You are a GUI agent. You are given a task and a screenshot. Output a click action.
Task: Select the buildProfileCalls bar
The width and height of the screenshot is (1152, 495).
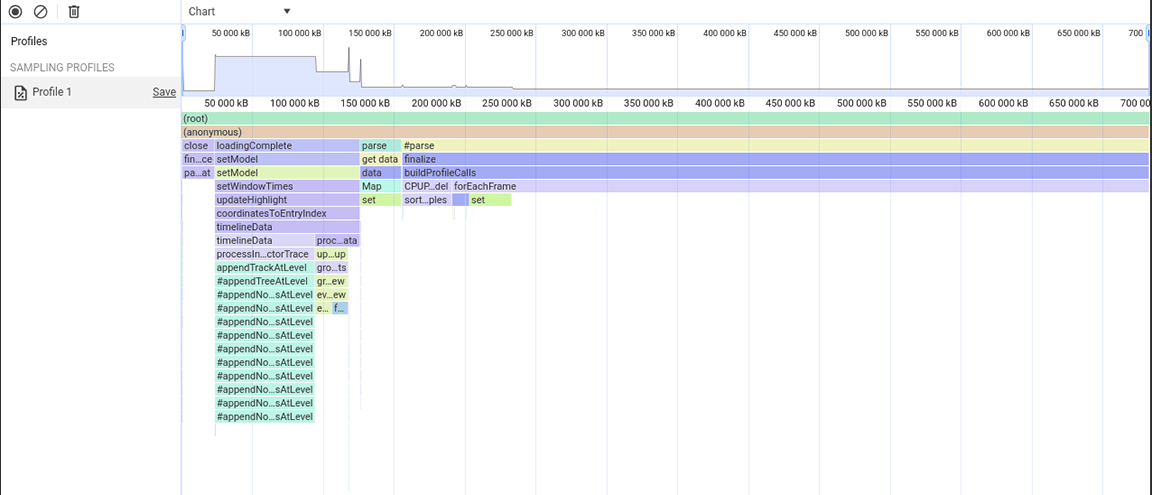point(775,173)
